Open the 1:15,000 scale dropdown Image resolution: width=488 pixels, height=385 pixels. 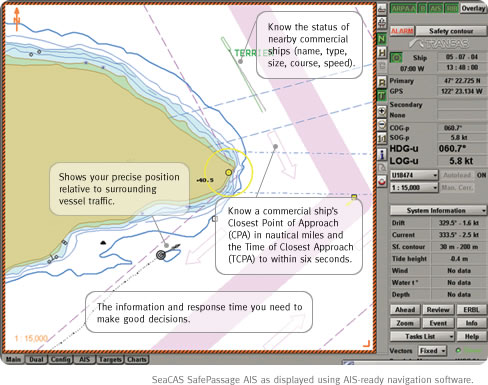point(414,188)
